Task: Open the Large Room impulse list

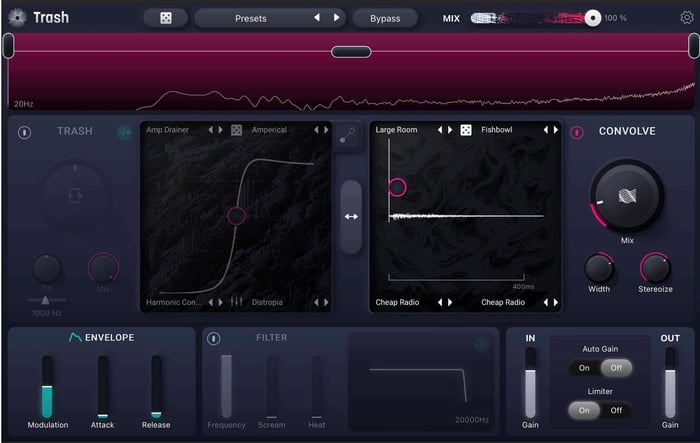Action: [x=396, y=130]
